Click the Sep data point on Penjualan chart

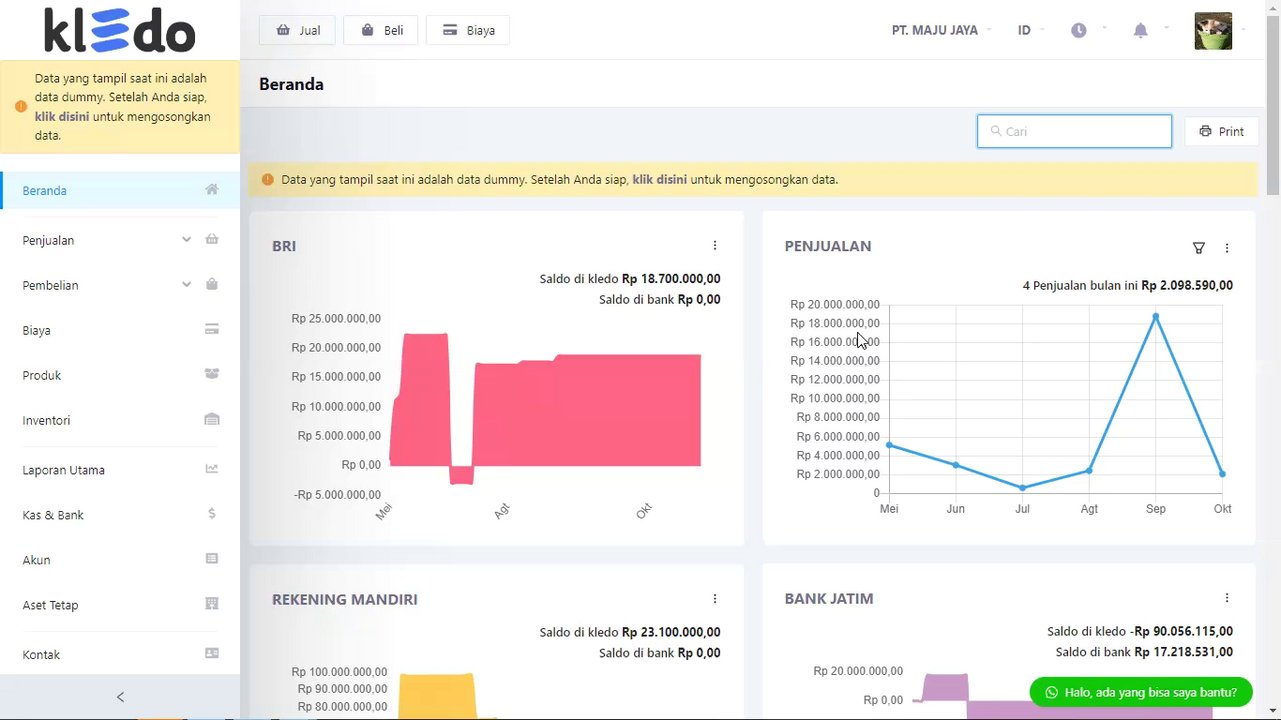click(1156, 316)
